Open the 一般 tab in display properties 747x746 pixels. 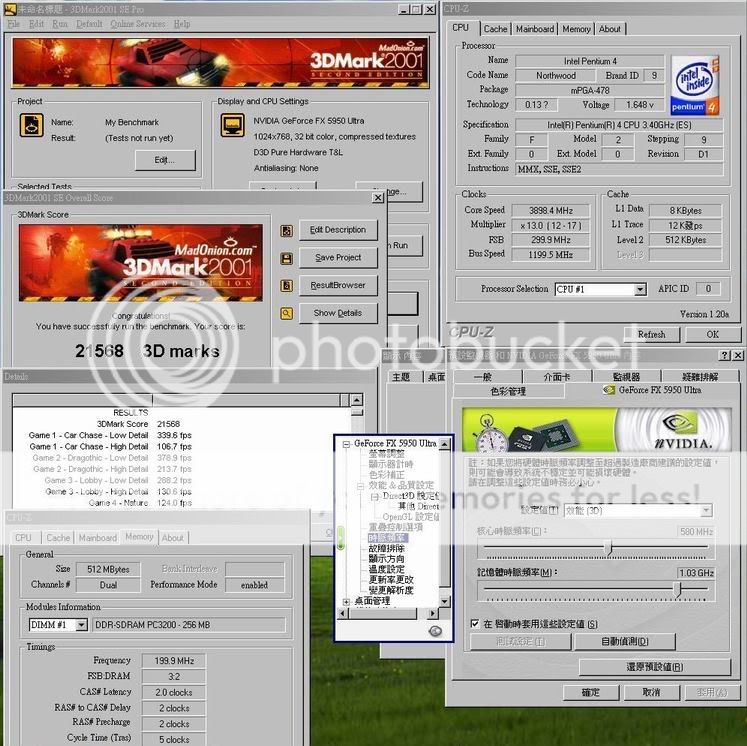(x=483, y=377)
